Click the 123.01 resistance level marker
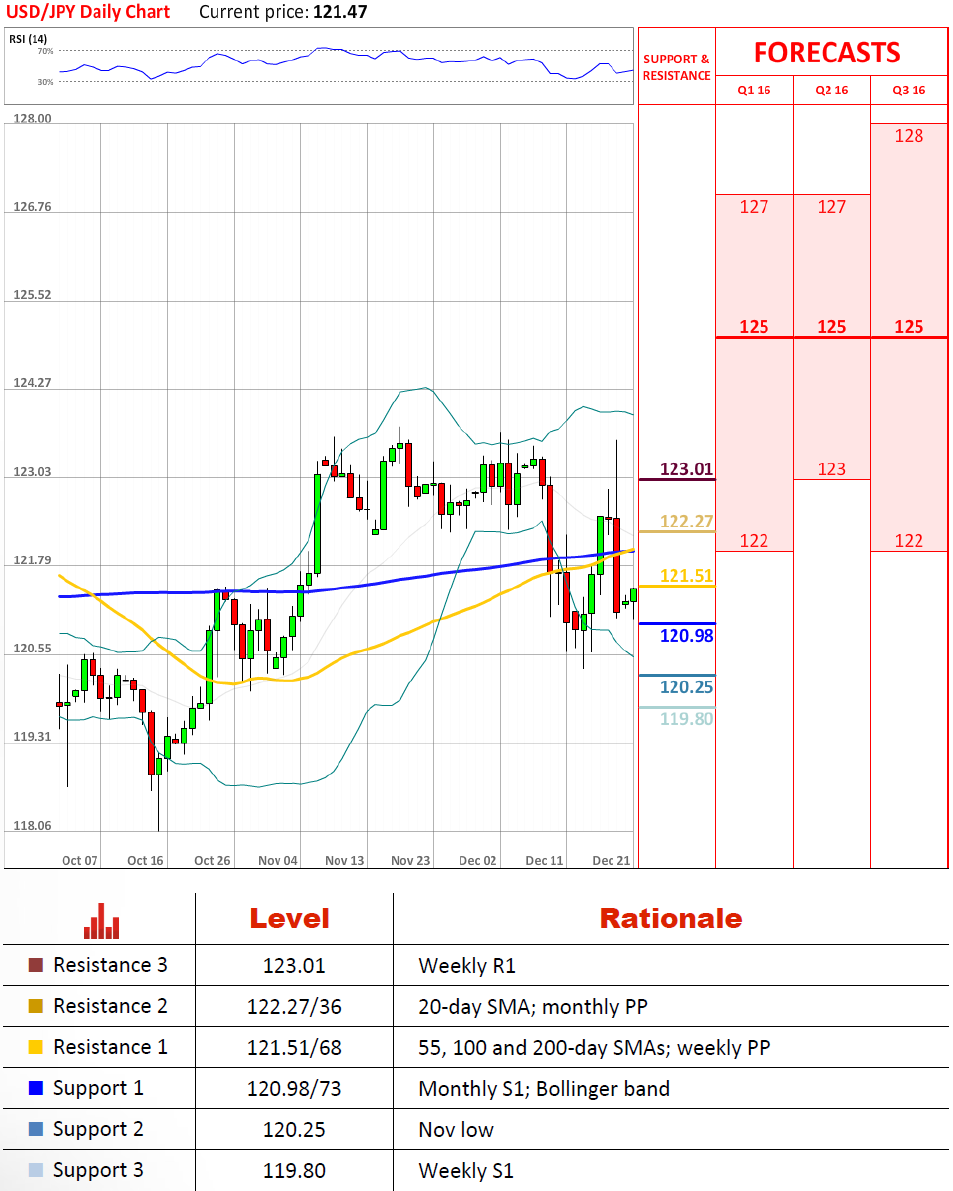This screenshot has width=953, height=1191. [686, 469]
